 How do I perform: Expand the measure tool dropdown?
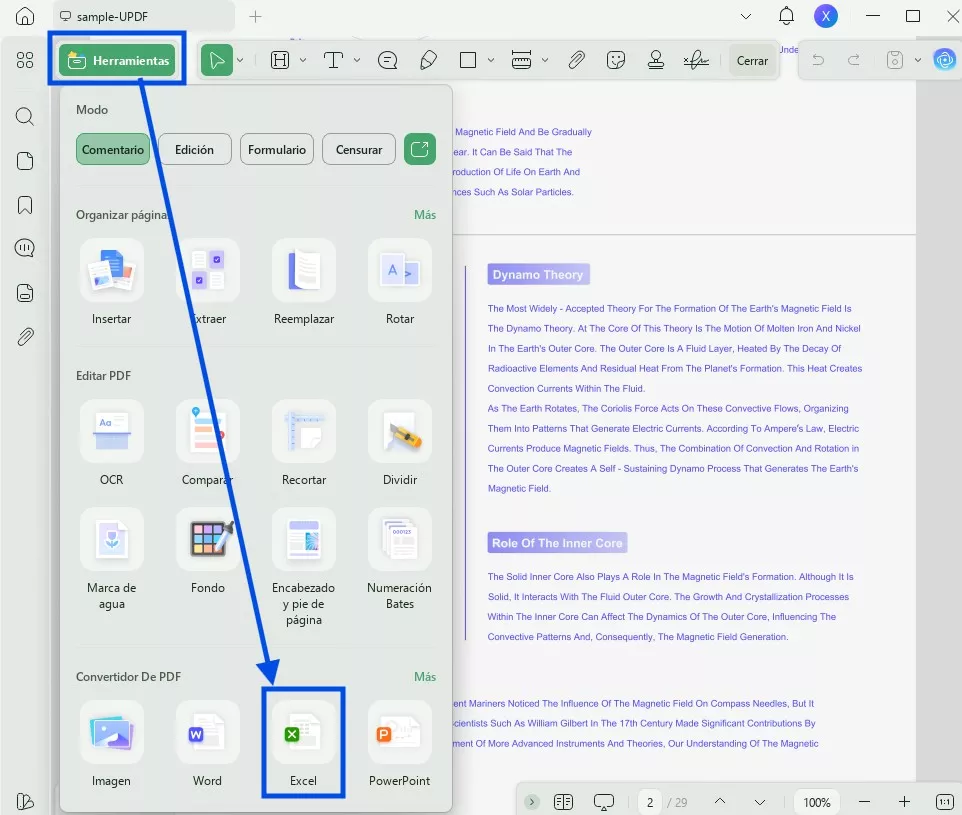pyautogui.click(x=545, y=60)
